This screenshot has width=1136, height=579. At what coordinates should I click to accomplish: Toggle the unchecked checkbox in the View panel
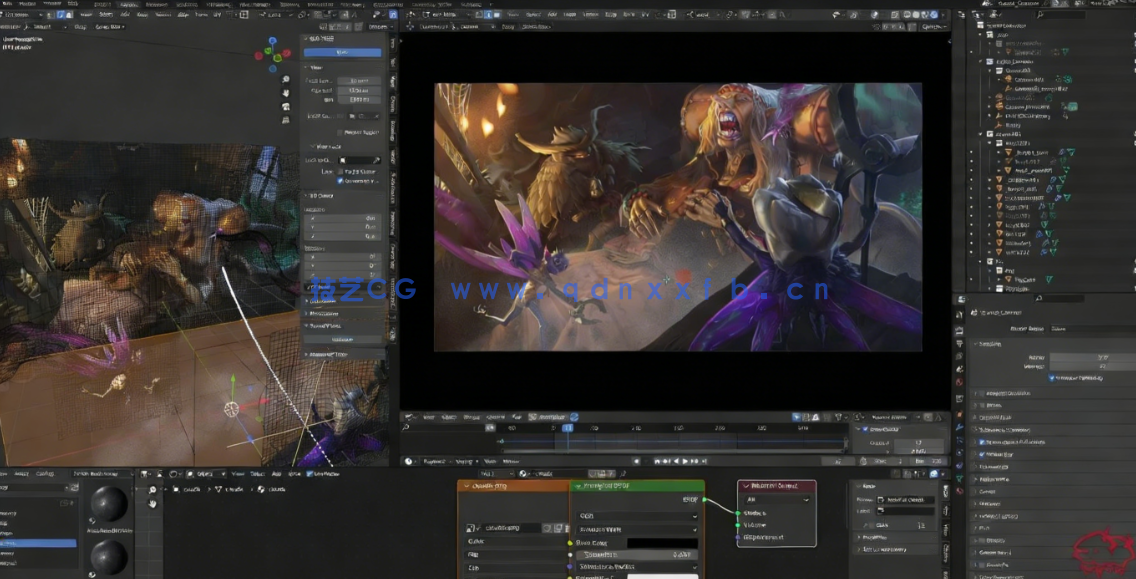coord(339,132)
